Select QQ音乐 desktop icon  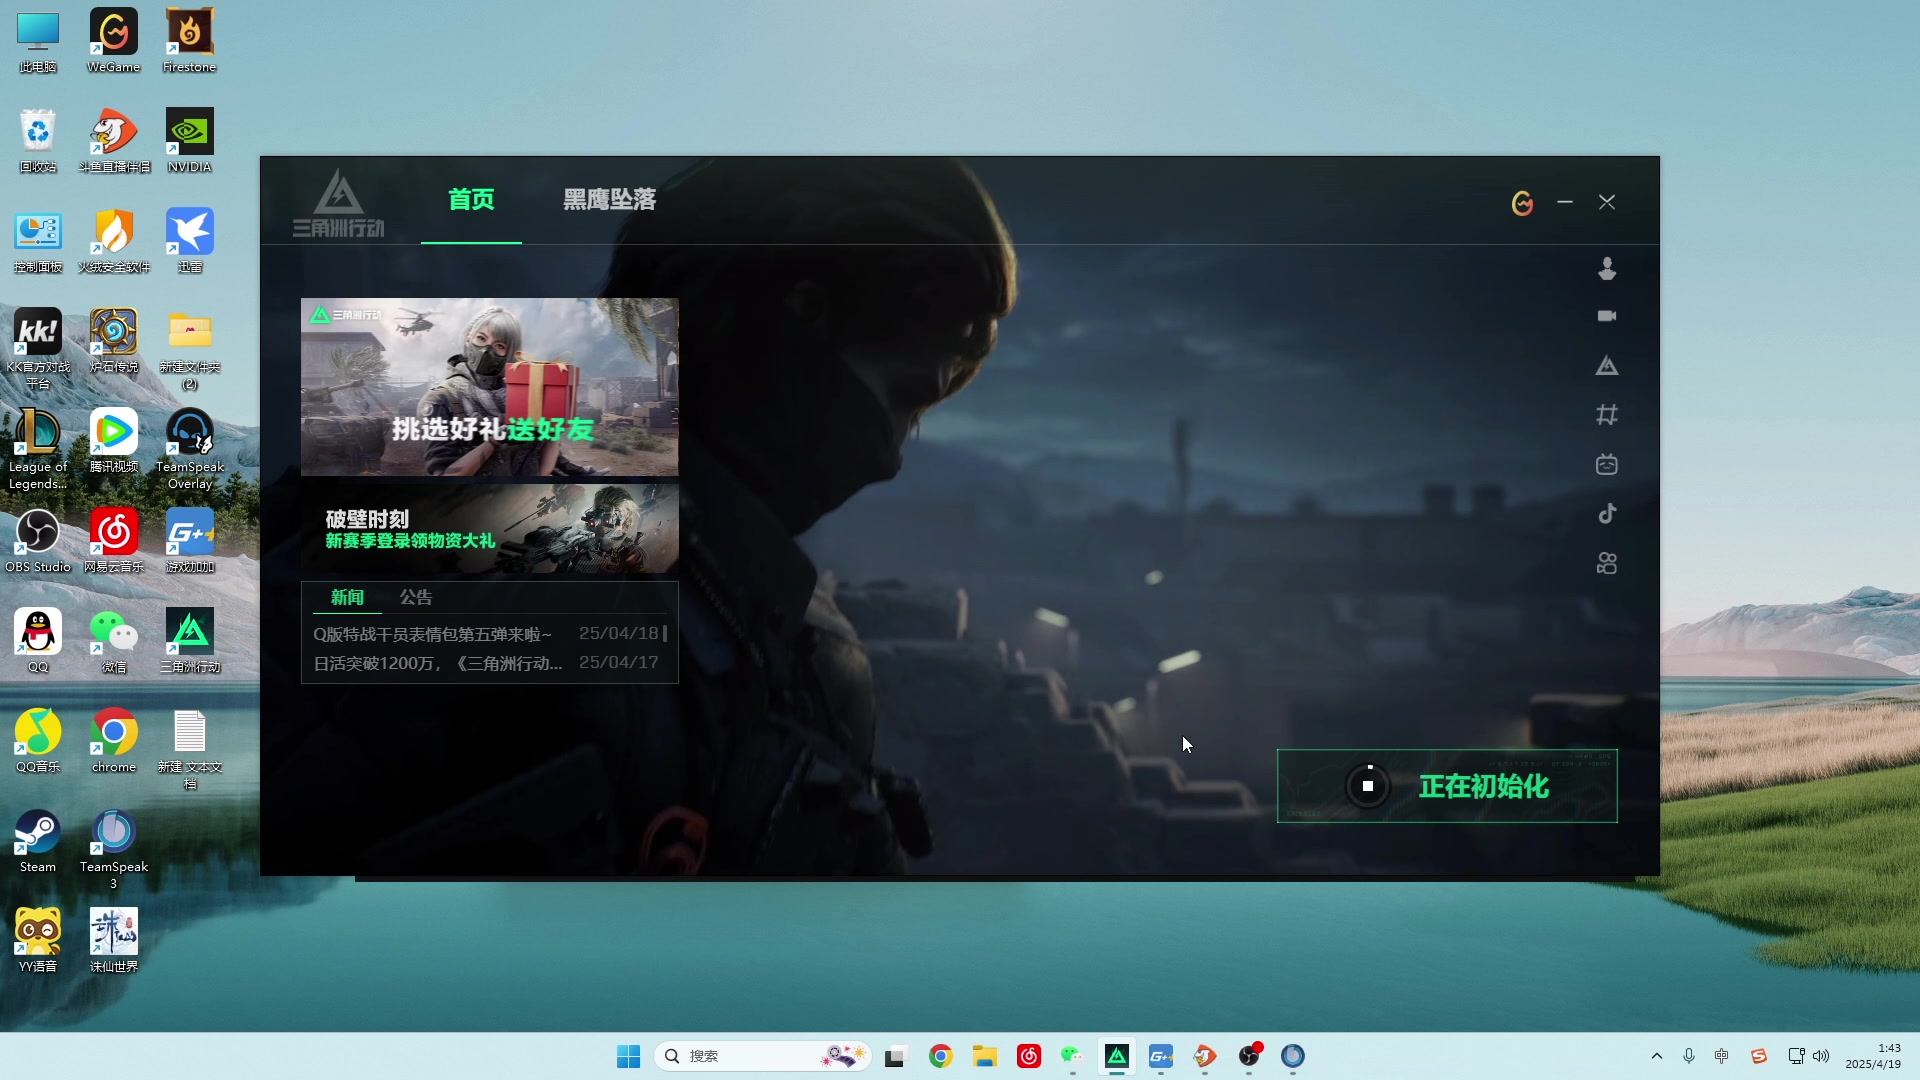click(38, 741)
